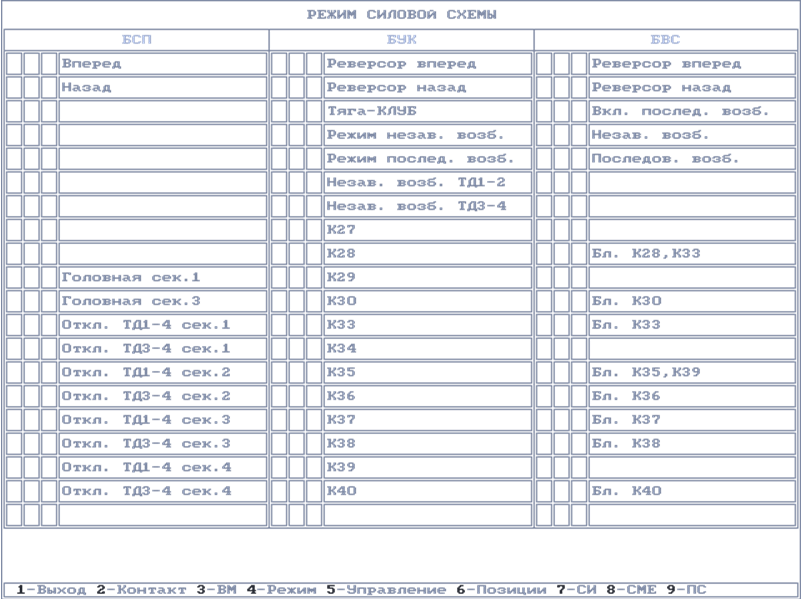Click the Бл. К37 cell
Image resolution: width=801 pixels, height=599 pixels.
(692, 420)
